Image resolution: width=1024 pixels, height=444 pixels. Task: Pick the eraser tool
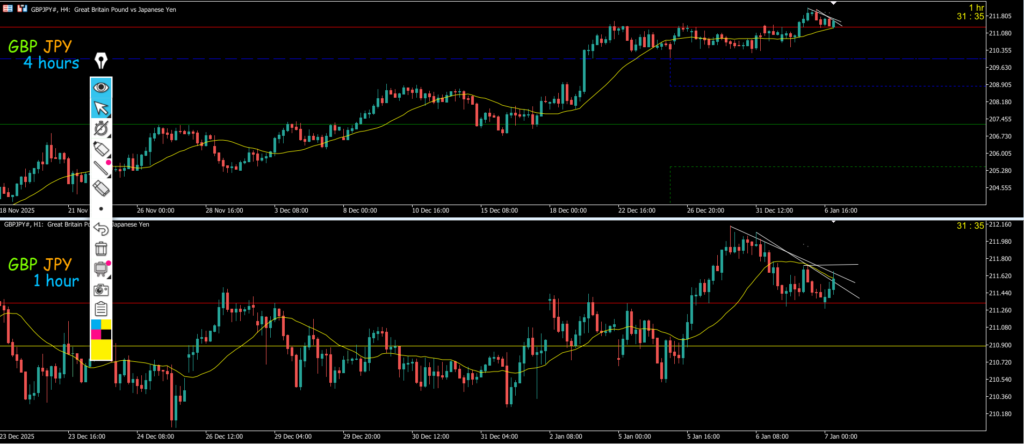click(101, 188)
